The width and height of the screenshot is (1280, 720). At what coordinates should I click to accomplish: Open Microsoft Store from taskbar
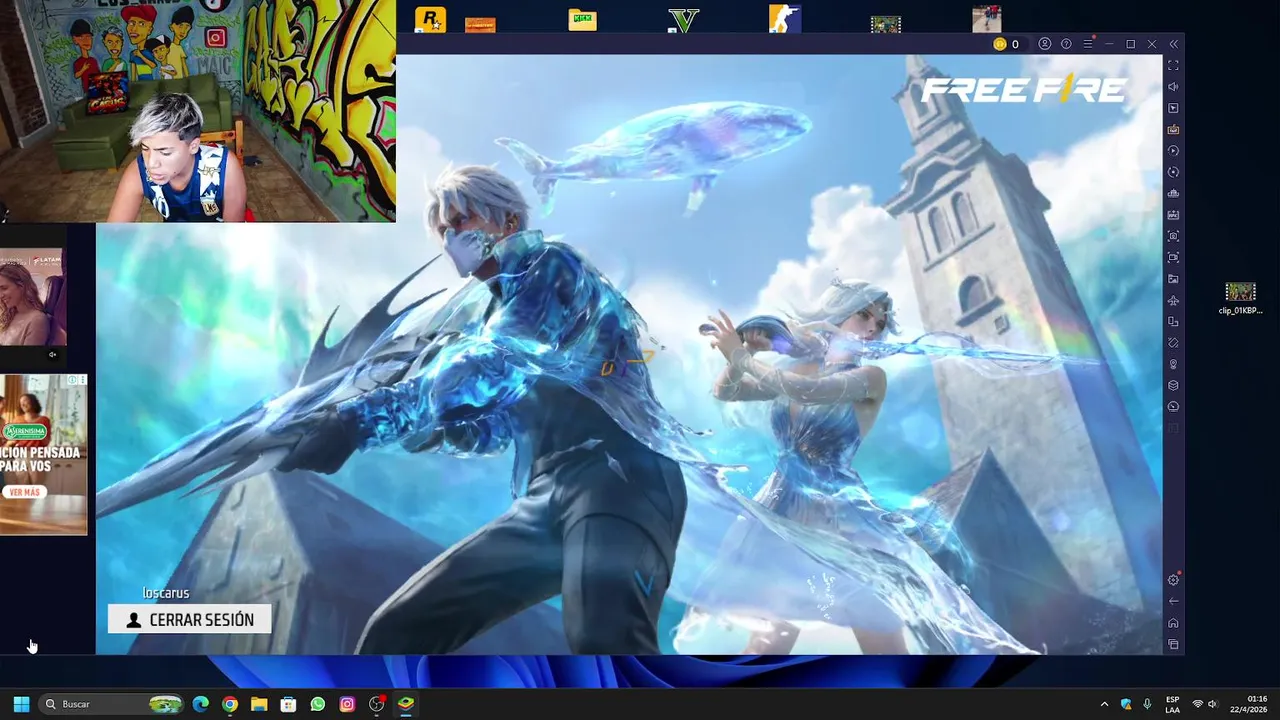click(x=288, y=704)
